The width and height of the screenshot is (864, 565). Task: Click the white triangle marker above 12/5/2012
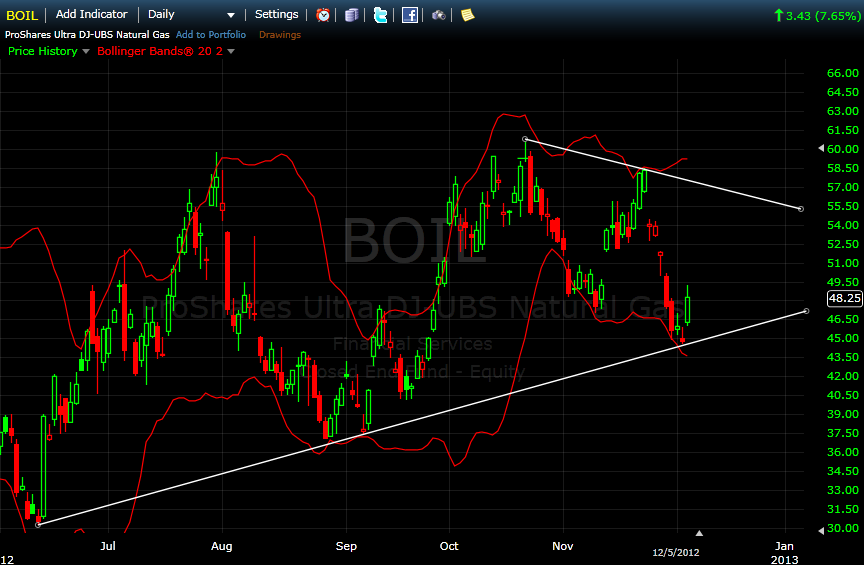[x=699, y=533]
